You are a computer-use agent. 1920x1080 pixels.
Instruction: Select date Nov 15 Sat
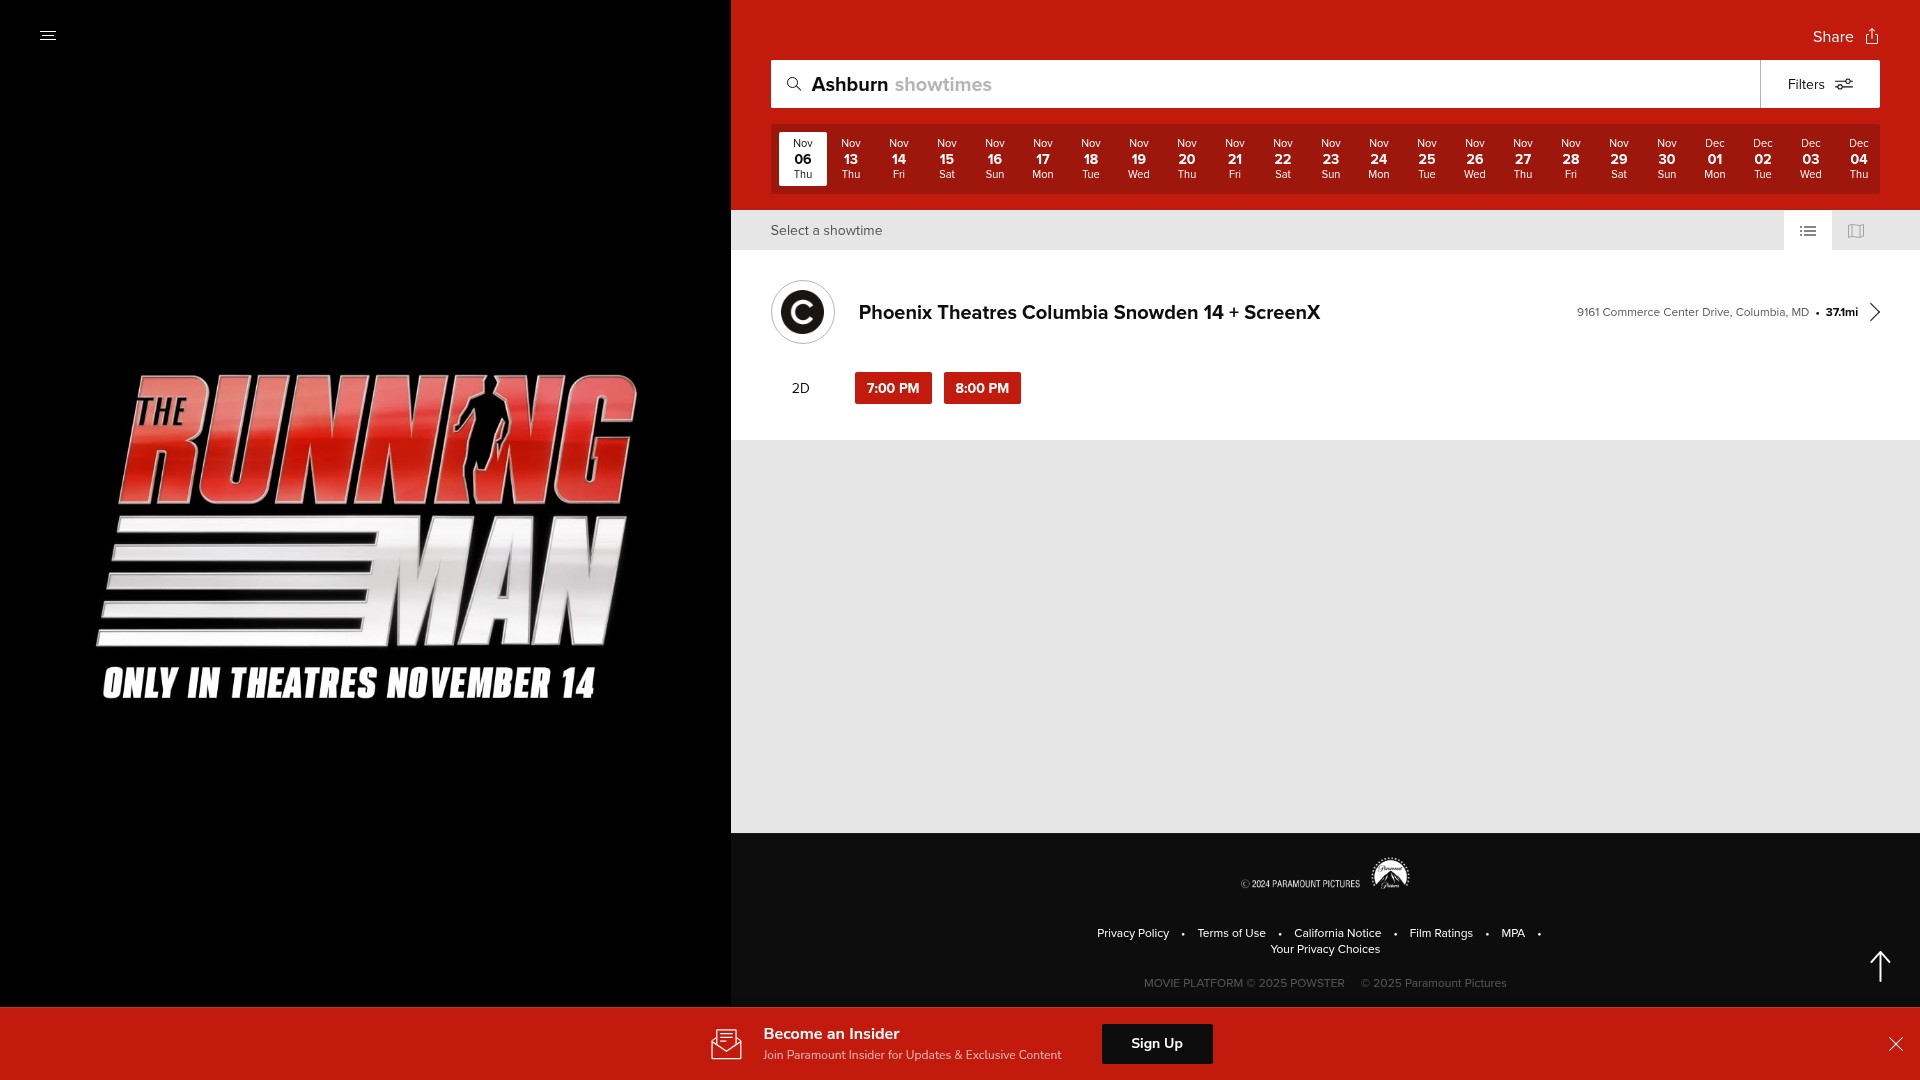[947, 159]
